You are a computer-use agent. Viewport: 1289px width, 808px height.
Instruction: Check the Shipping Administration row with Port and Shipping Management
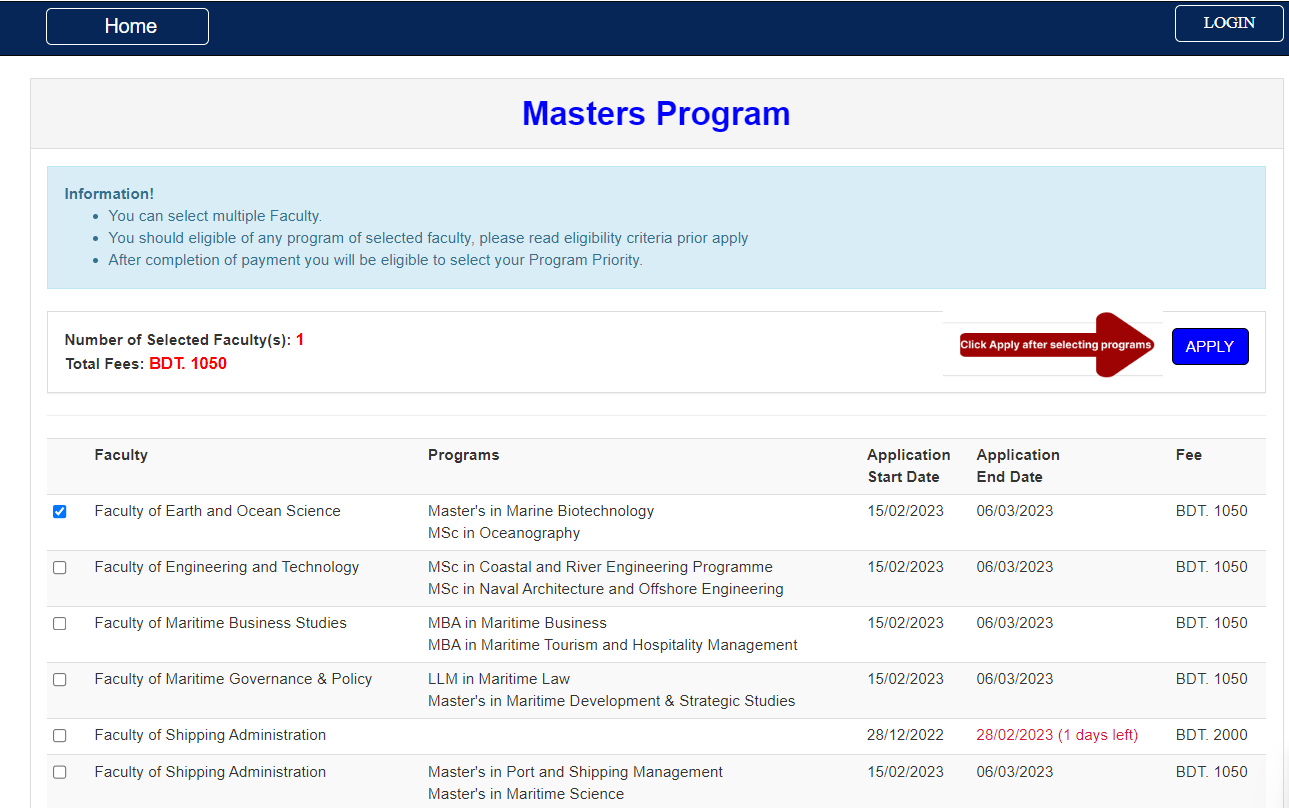(60, 773)
